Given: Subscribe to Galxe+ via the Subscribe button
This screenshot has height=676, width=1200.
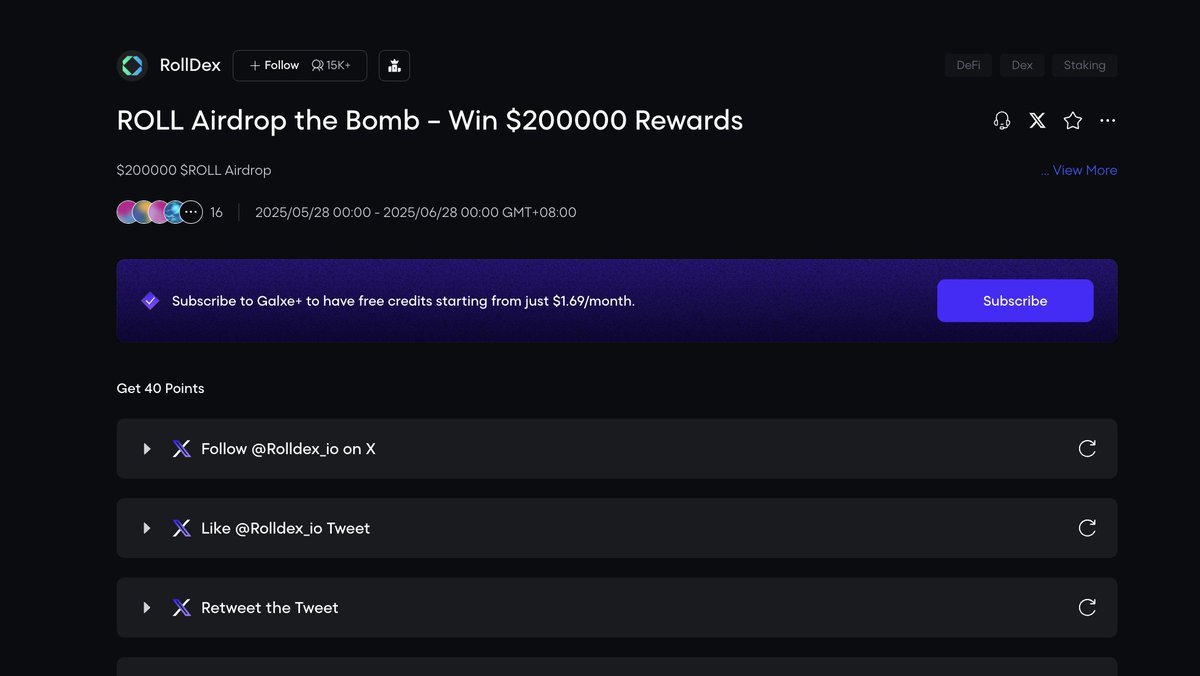Looking at the screenshot, I should (x=1015, y=301).
